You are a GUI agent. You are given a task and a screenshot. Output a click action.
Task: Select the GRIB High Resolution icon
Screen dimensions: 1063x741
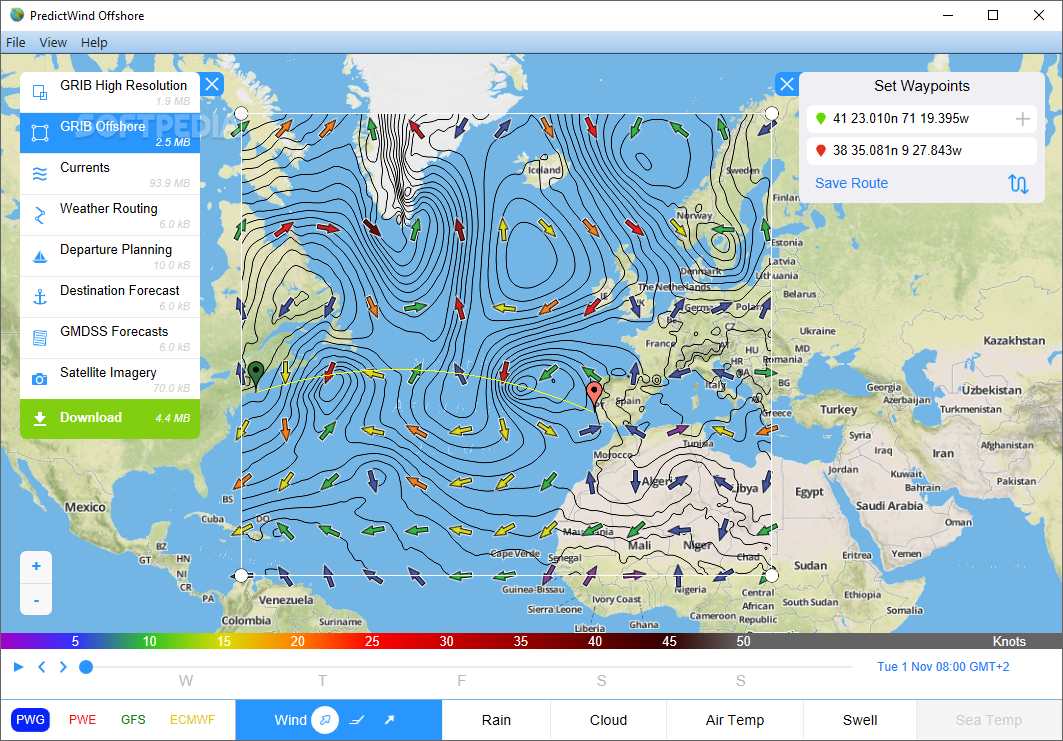[40, 92]
